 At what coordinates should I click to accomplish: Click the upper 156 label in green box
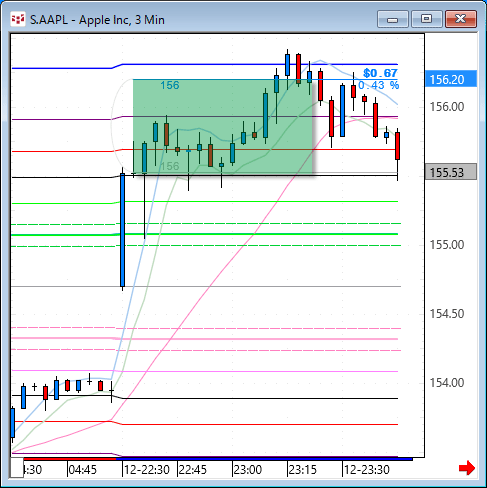[170, 85]
